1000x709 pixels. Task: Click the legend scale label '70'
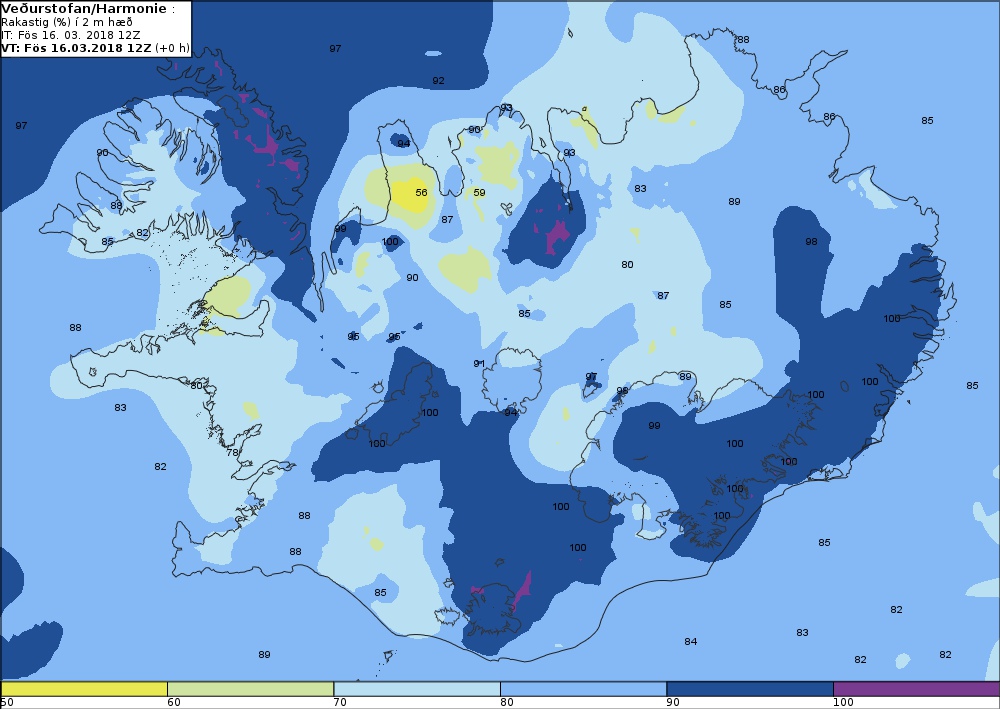point(340,703)
